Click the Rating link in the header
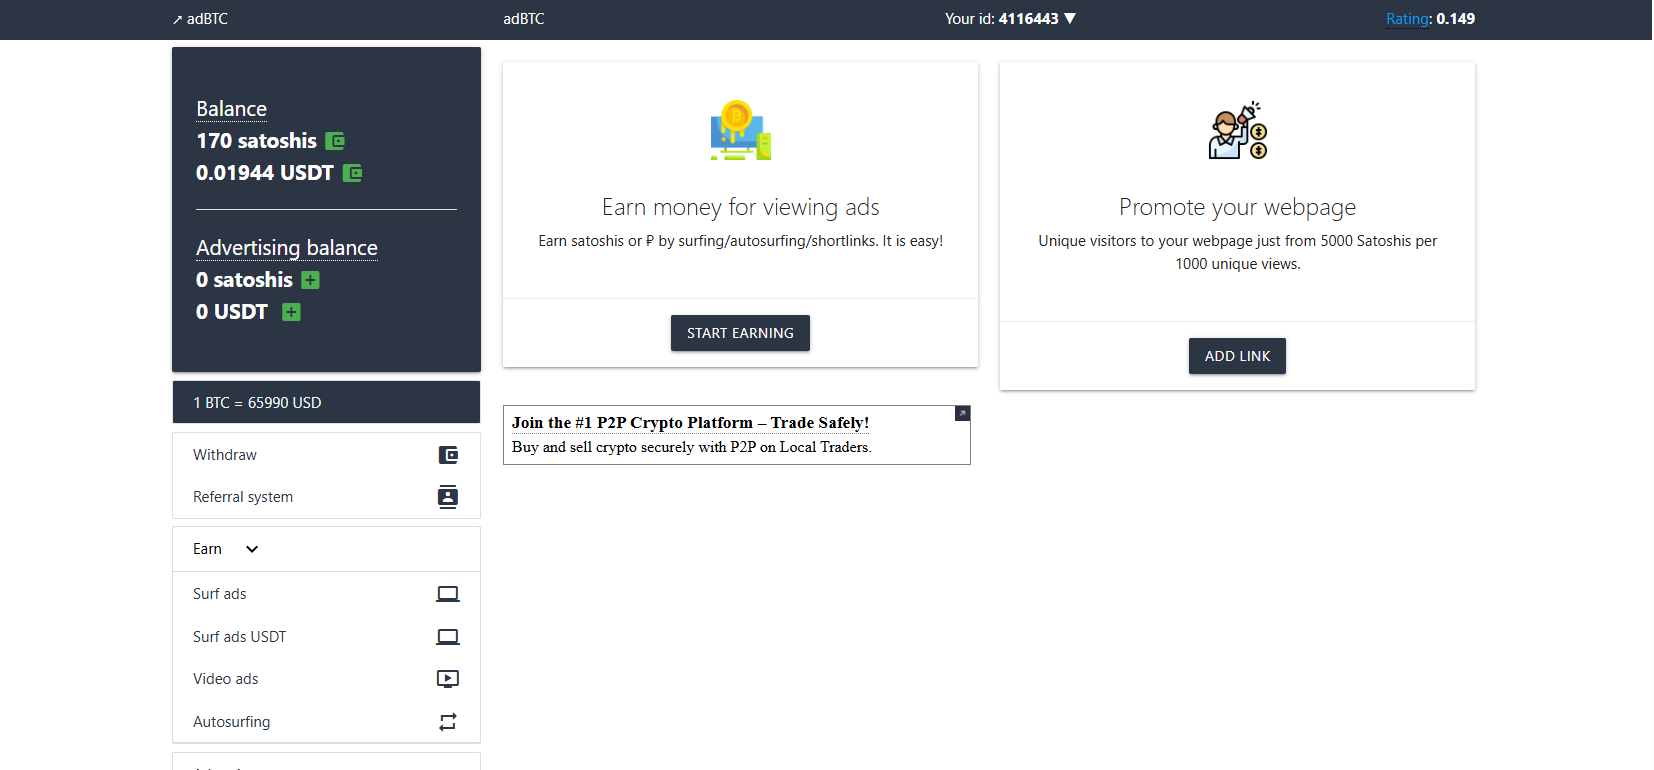This screenshot has height=770, width=1654. click(1408, 19)
